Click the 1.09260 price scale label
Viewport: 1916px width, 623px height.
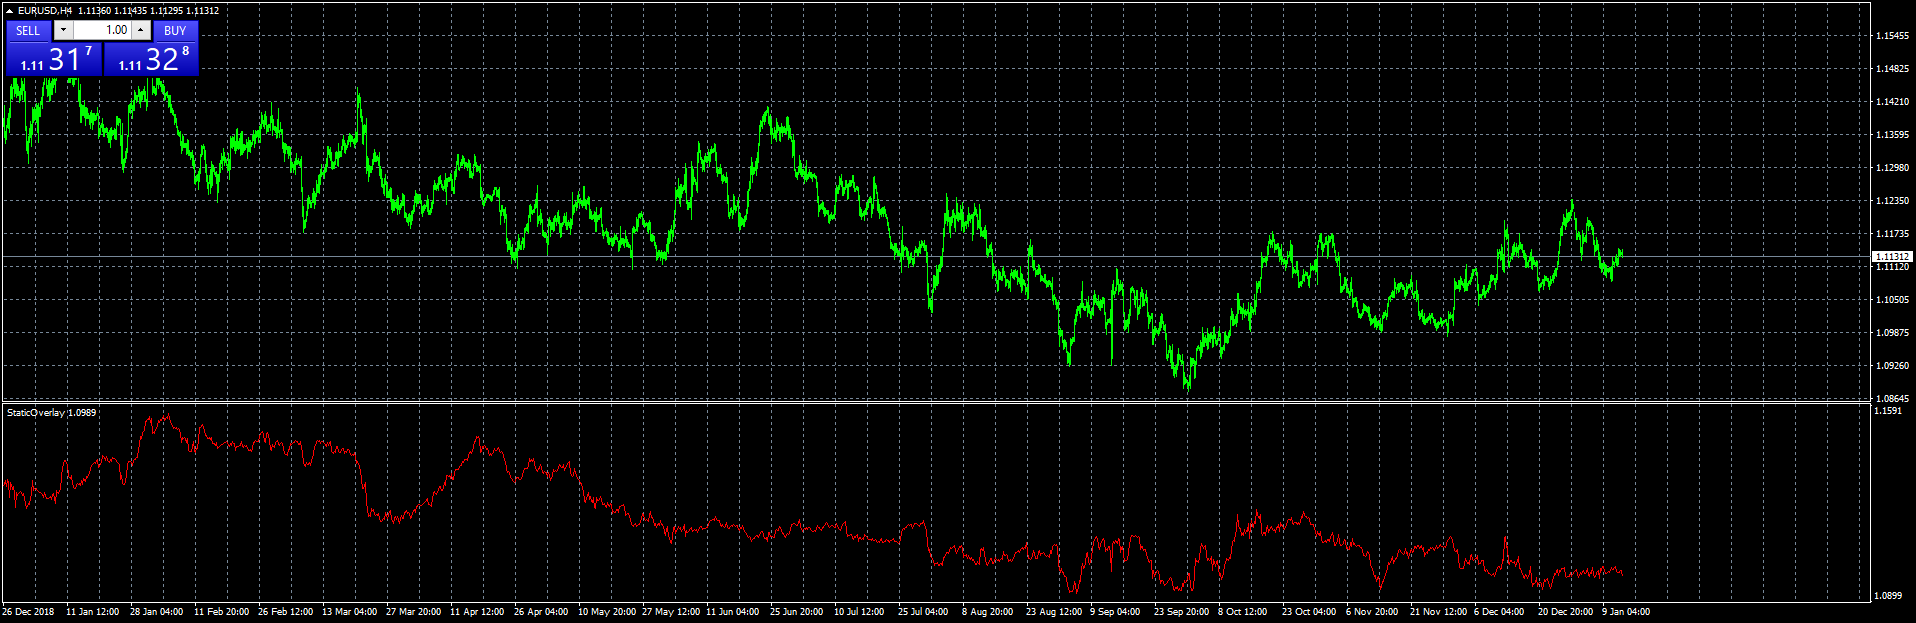[1892, 366]
